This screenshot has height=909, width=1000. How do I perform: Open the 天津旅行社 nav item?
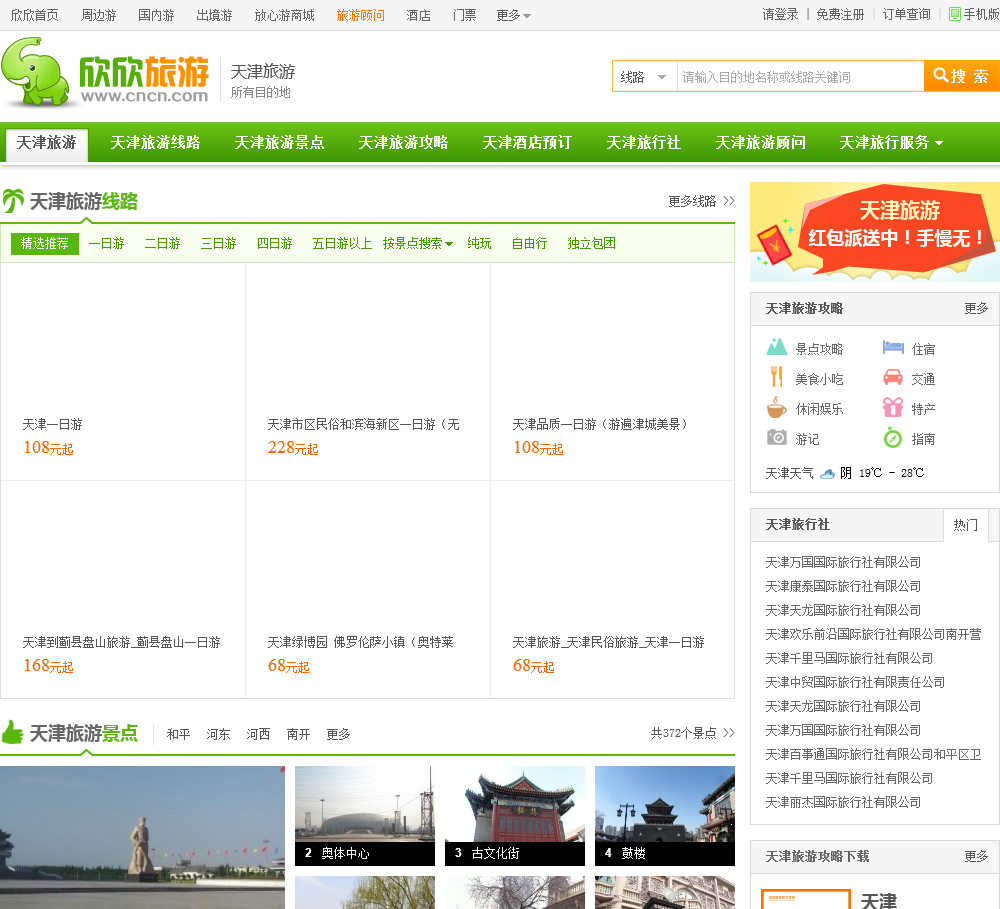(x=643, y=142)
